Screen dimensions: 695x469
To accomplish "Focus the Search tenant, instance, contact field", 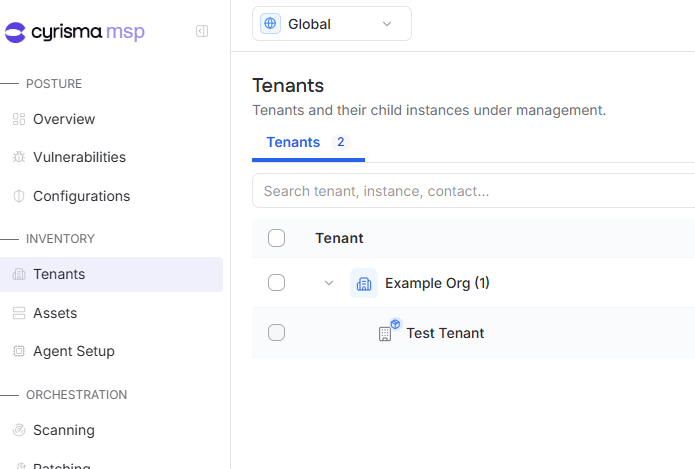I will coord(473,191).
